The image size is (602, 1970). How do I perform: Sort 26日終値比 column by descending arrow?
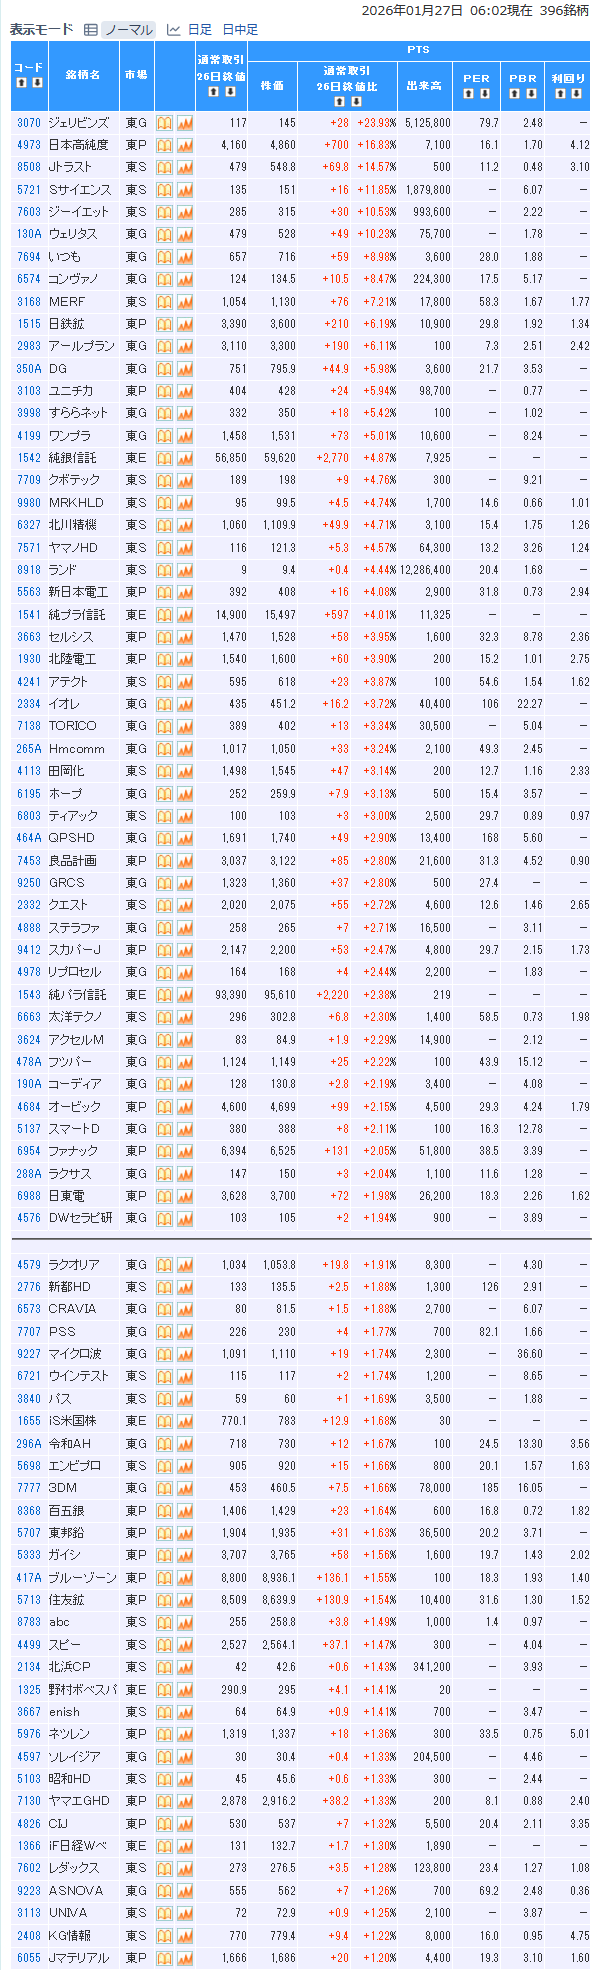356,101
